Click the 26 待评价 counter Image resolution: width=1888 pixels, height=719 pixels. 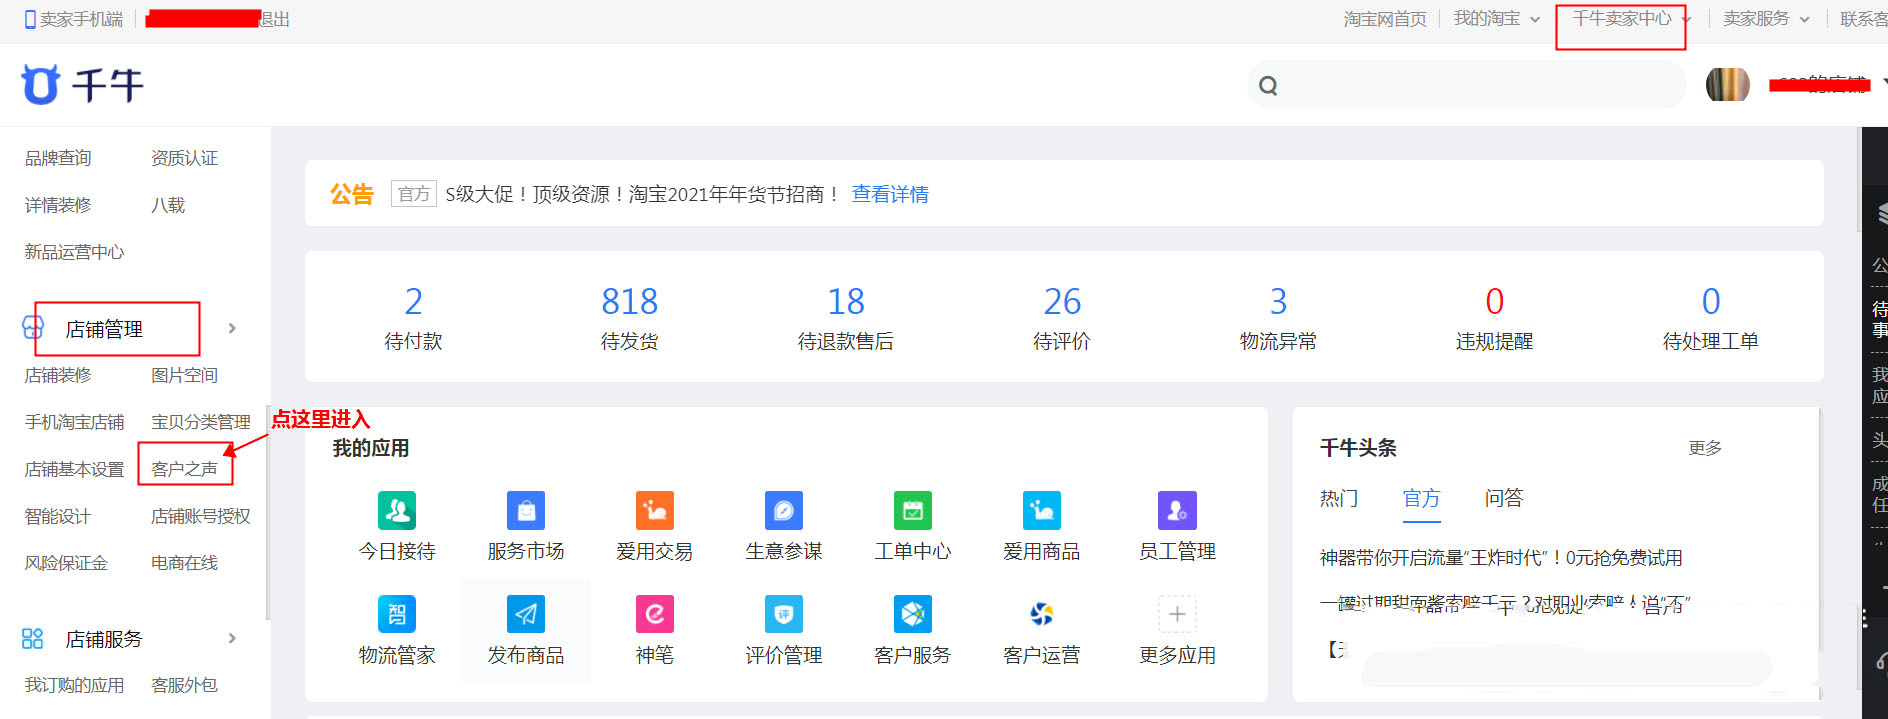click(1062, 317)
